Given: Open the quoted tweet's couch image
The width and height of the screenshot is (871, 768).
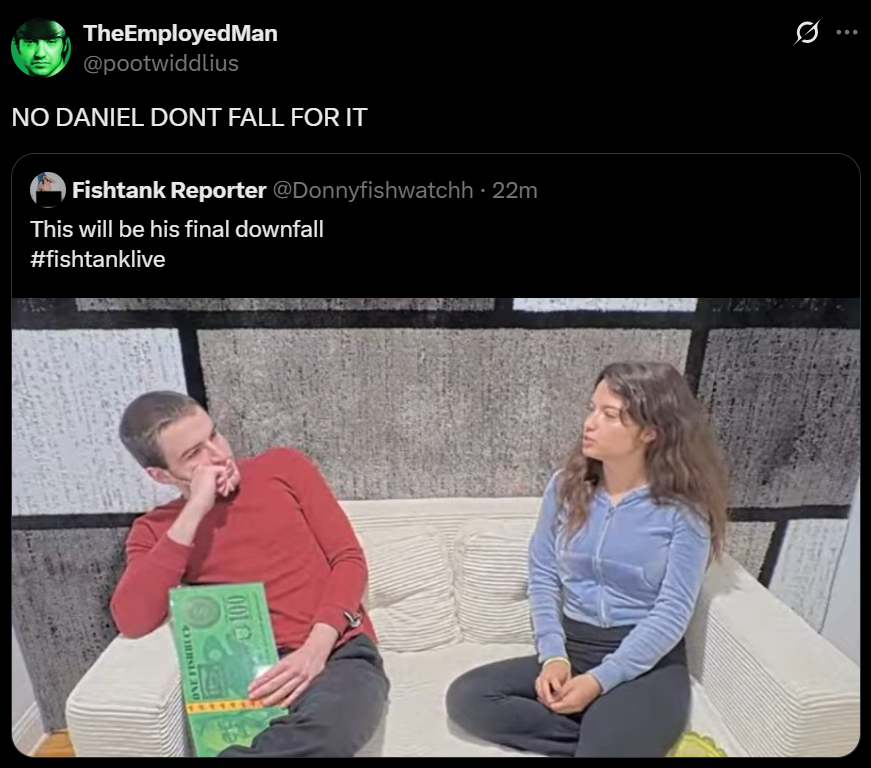Looking at the screenshot, I should [436, 528].
